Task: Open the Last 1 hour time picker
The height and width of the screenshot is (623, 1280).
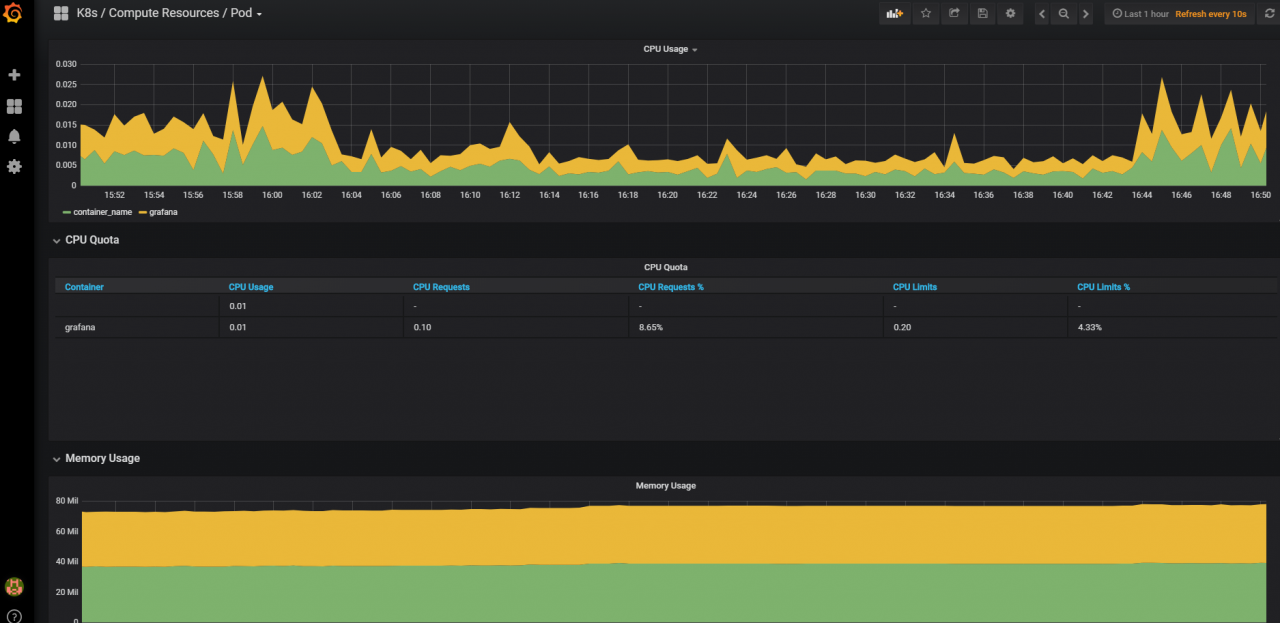Action: point(1145,14)
